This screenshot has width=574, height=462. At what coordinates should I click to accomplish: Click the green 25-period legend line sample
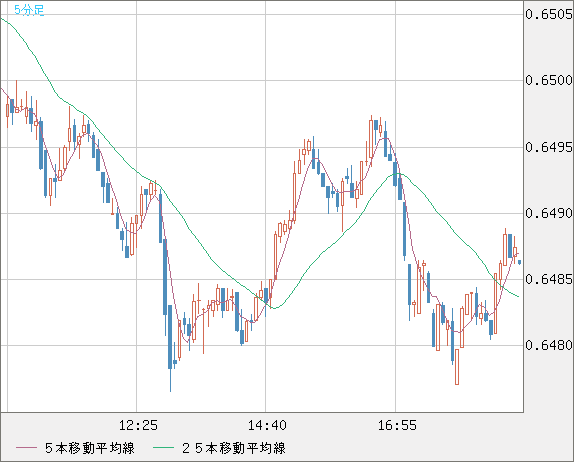(x=163, y=448)
